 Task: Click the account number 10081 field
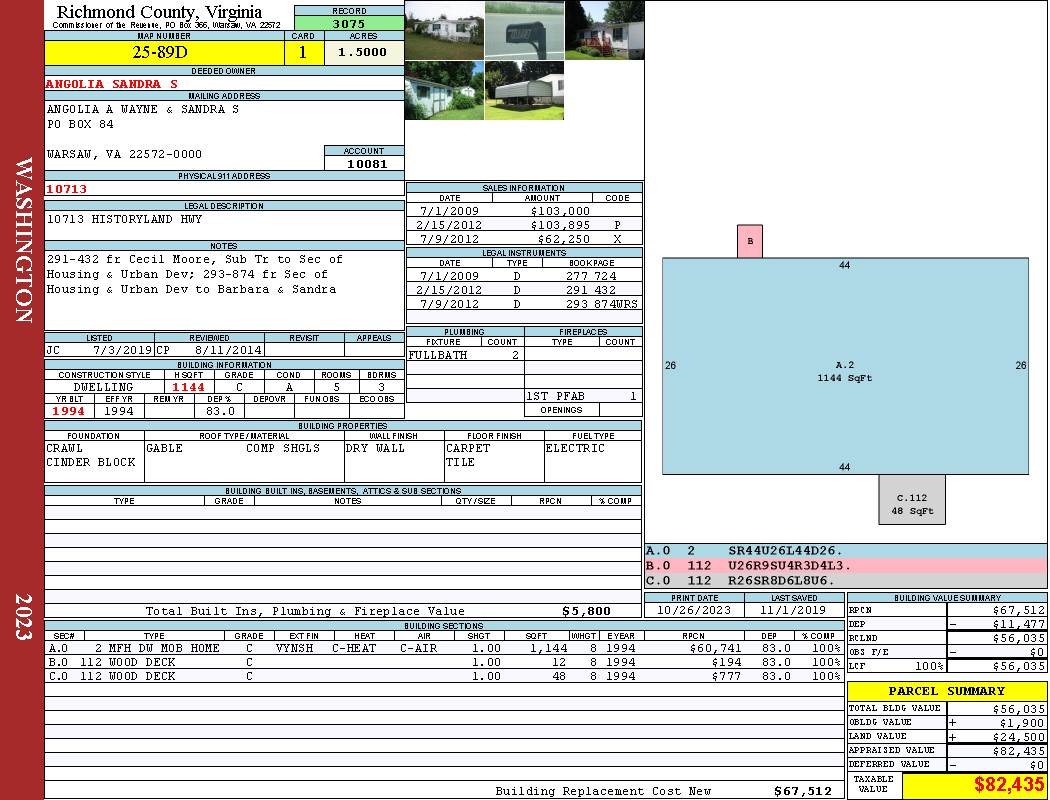tap(364, 163)
